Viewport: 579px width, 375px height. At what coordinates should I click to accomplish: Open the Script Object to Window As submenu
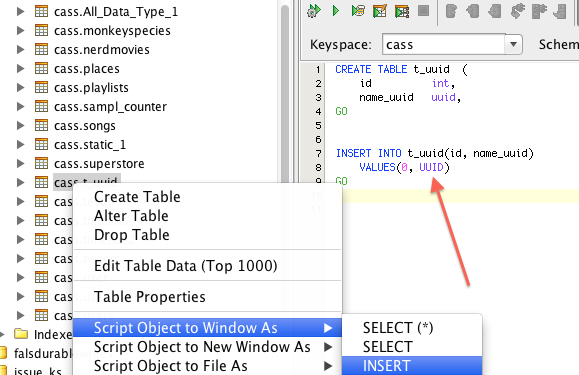207,328
